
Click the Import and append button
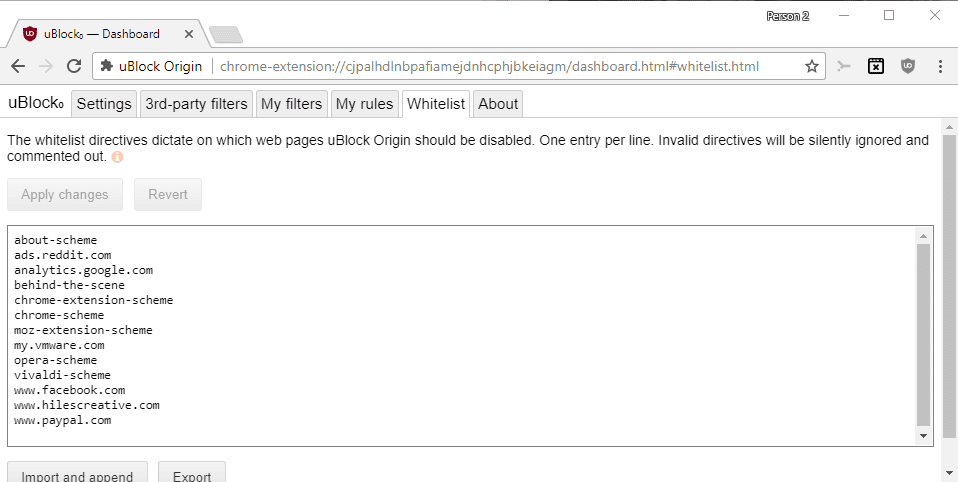coord(77,472)
